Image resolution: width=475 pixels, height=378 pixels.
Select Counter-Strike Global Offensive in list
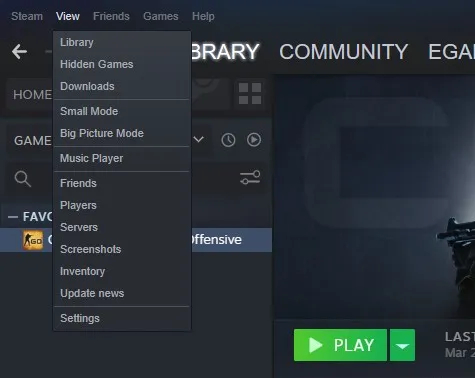click(136, 240)
